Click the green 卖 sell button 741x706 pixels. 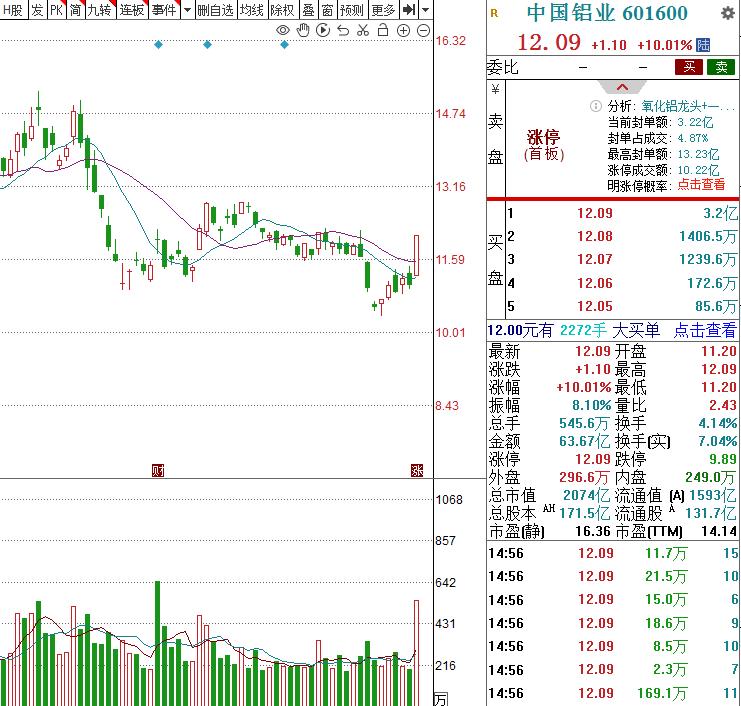(721, 67)
